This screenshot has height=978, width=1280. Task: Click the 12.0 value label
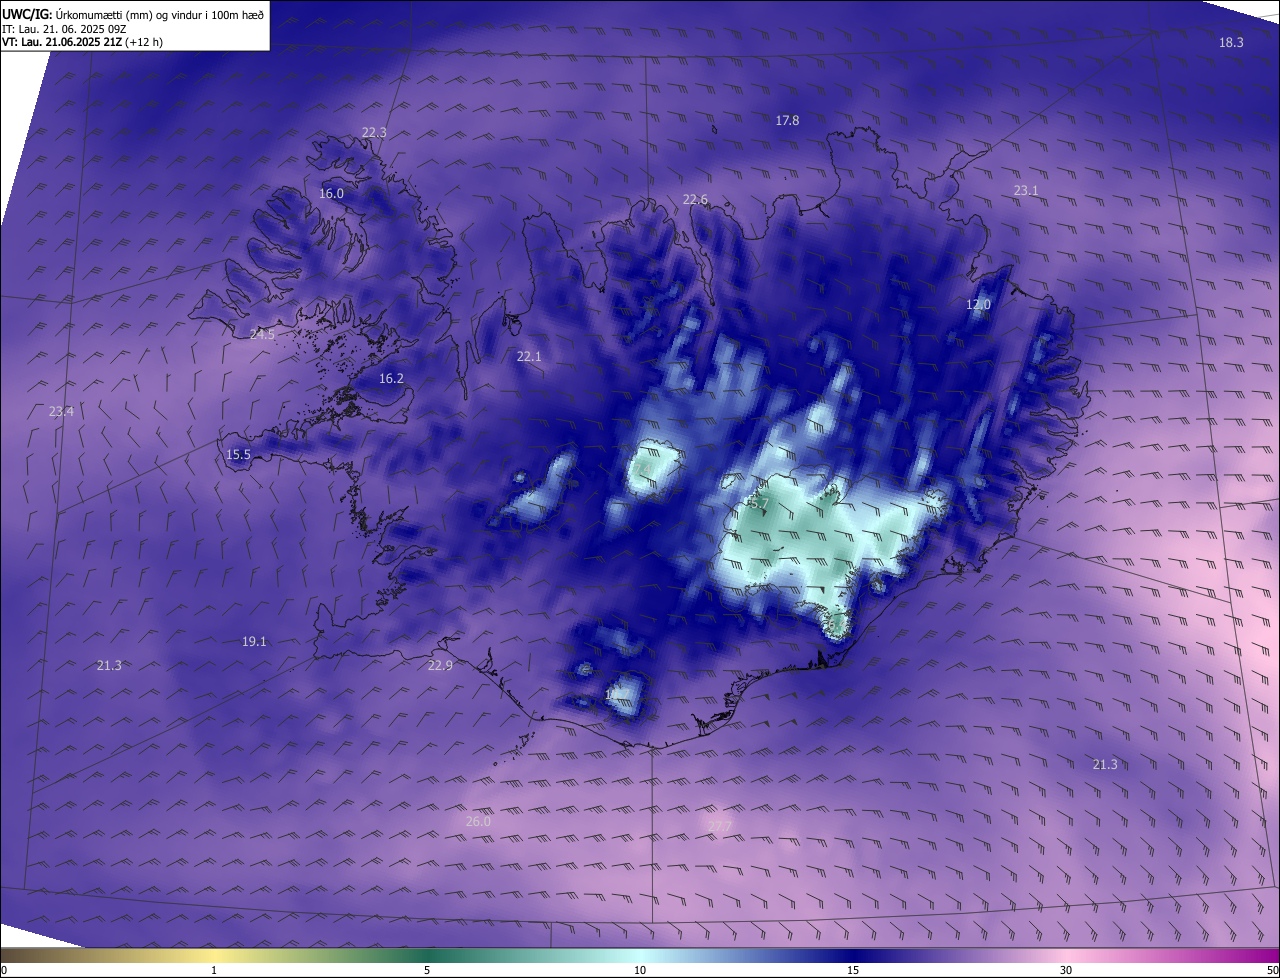coord(977,304)
